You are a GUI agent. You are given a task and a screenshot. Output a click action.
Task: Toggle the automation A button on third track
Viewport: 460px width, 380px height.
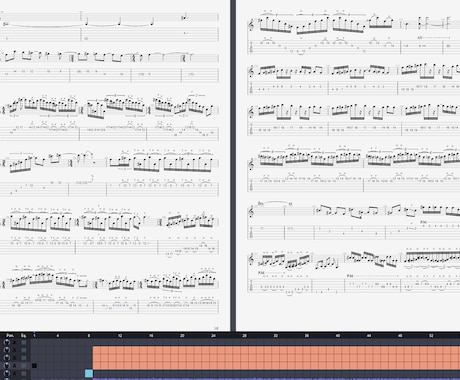tap(14, 358)
